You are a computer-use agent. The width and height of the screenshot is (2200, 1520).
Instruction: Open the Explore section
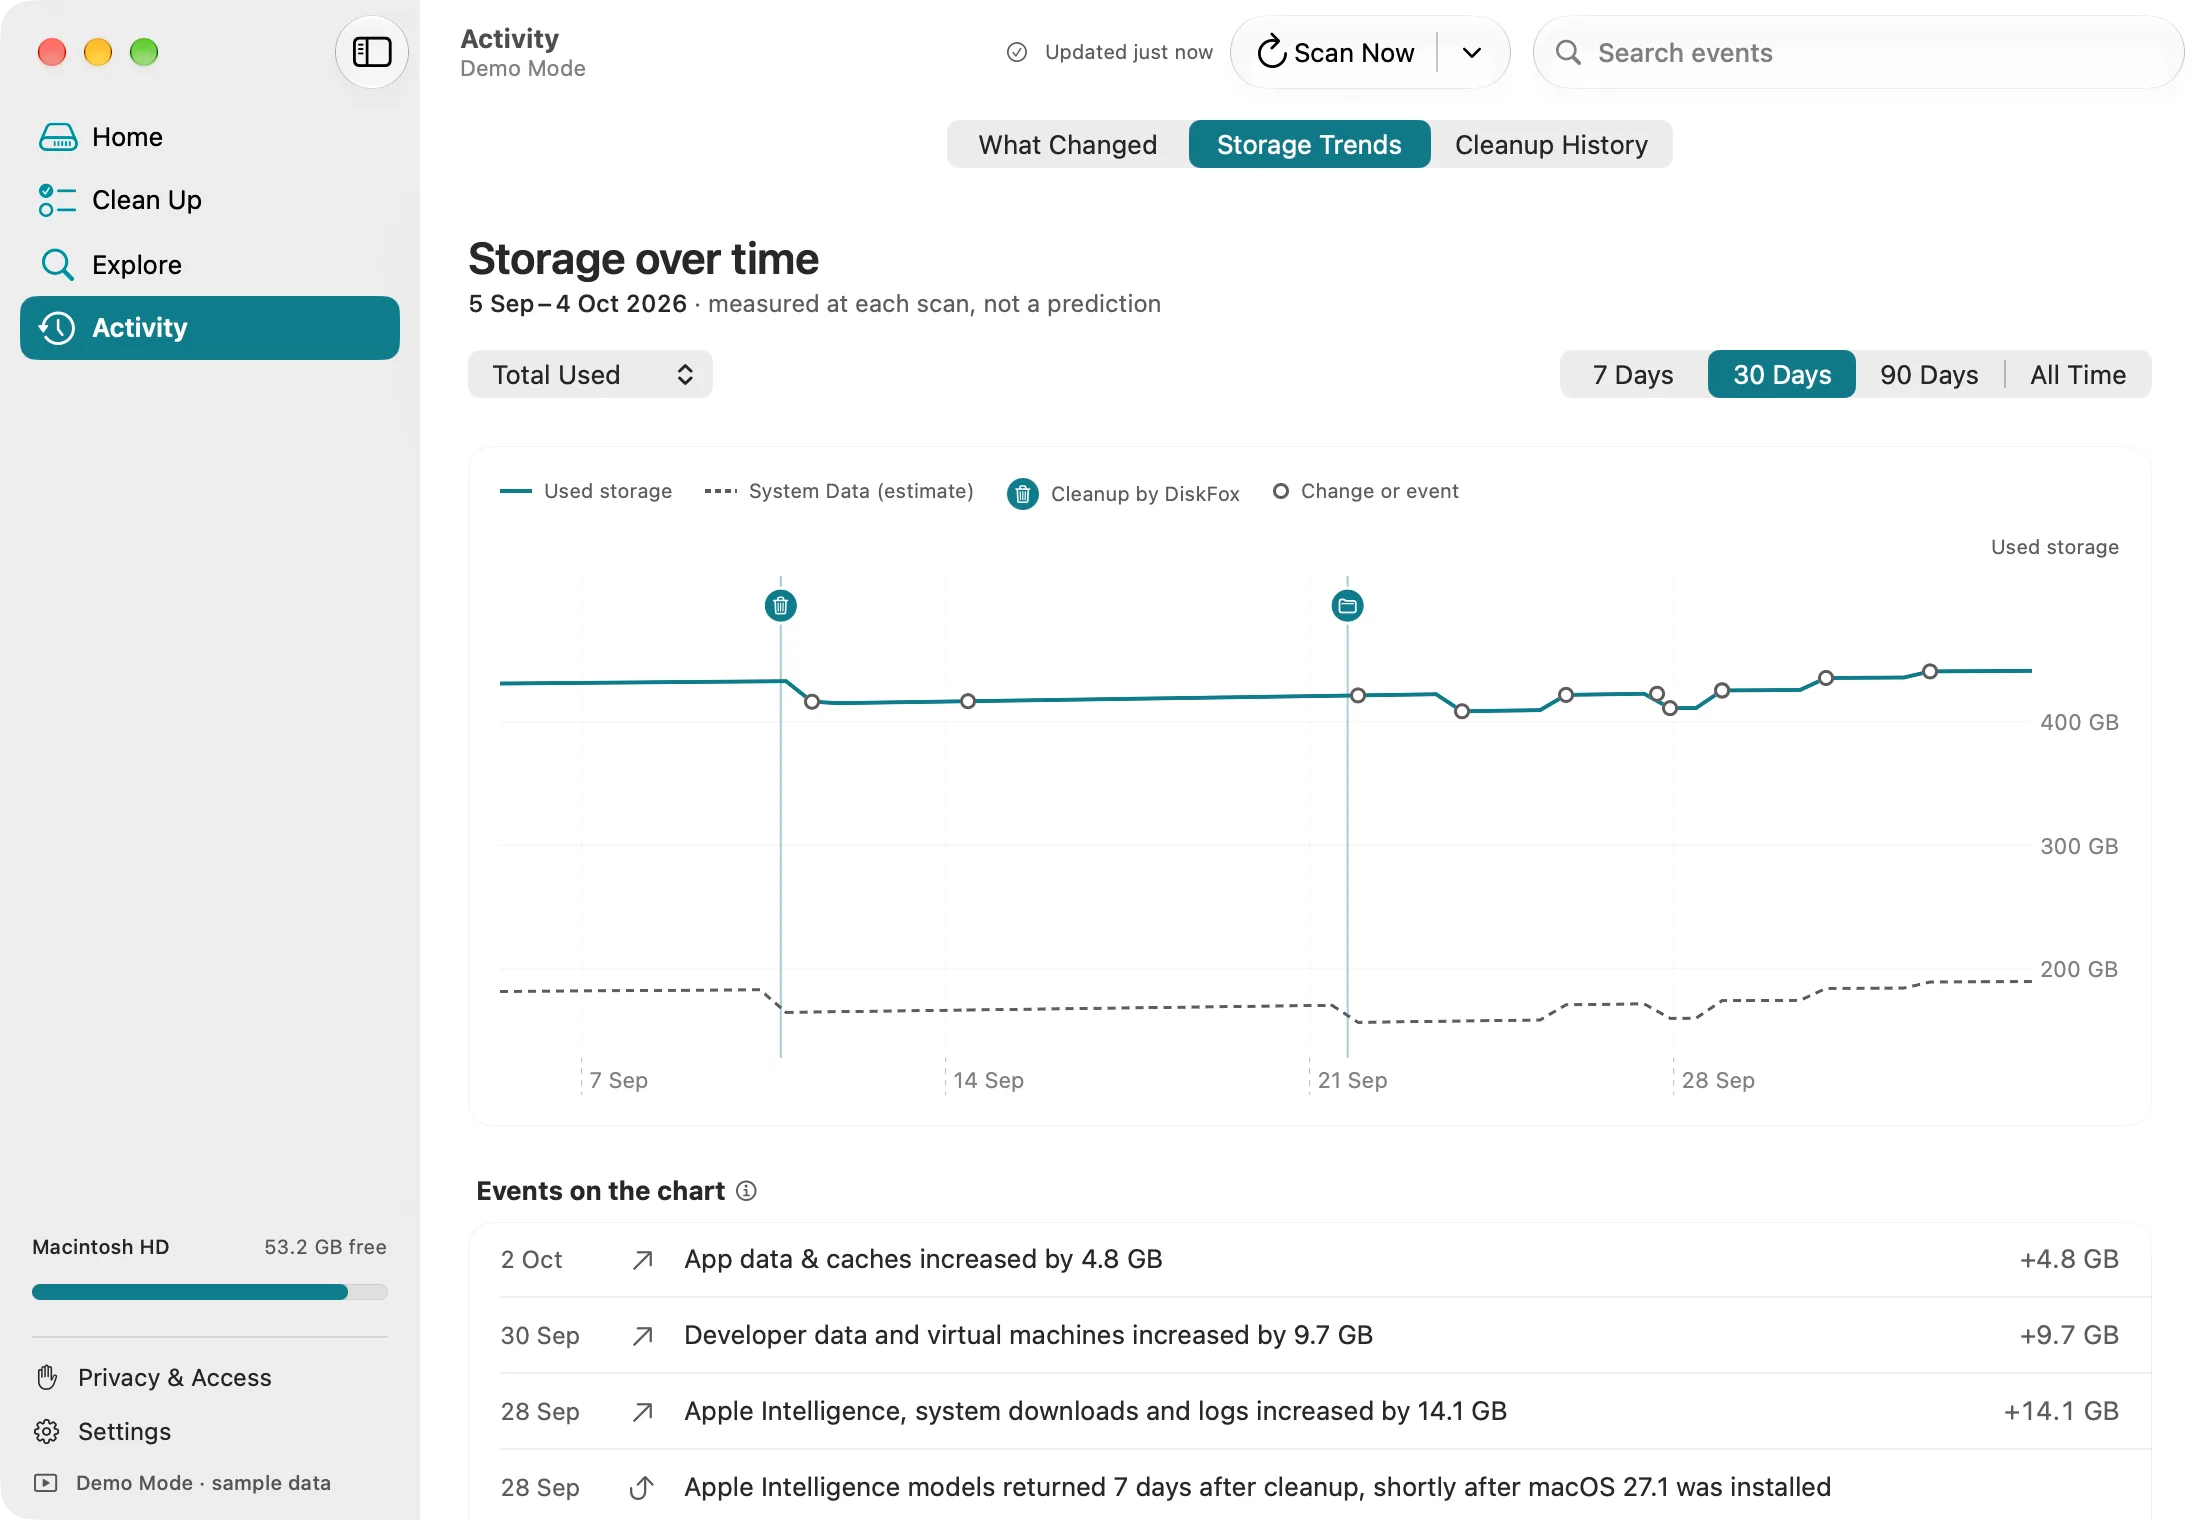tap(210, 264)
